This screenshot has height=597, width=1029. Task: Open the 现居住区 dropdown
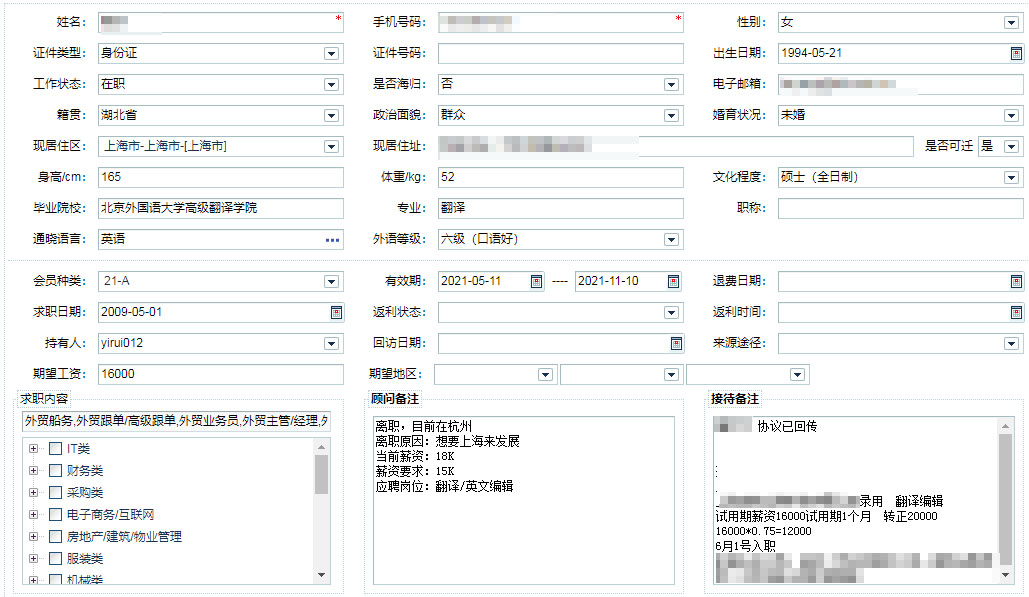point(331,146)
